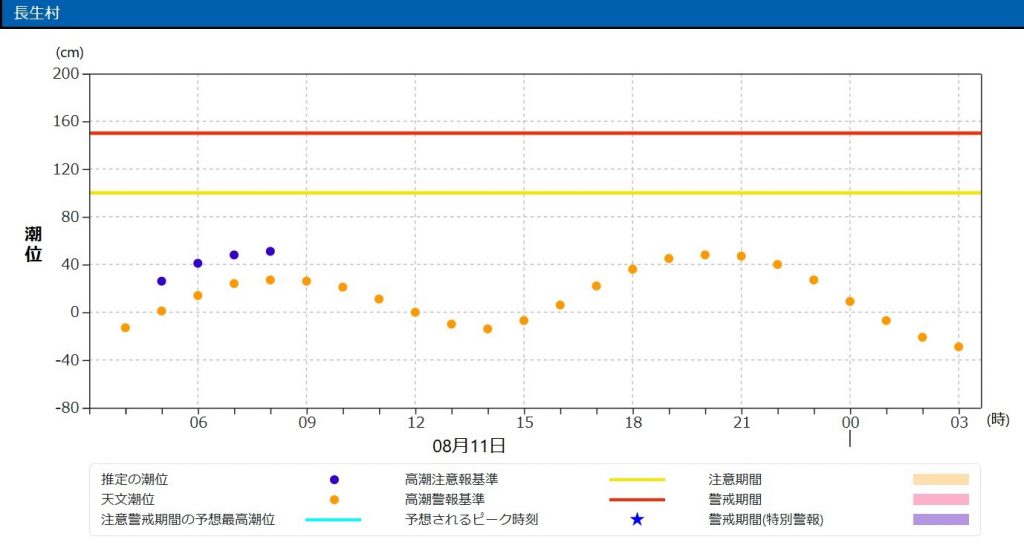Click the 警戒期間(特別警報) legend label
The image size is (1024, 551).
tap(765, 520)
